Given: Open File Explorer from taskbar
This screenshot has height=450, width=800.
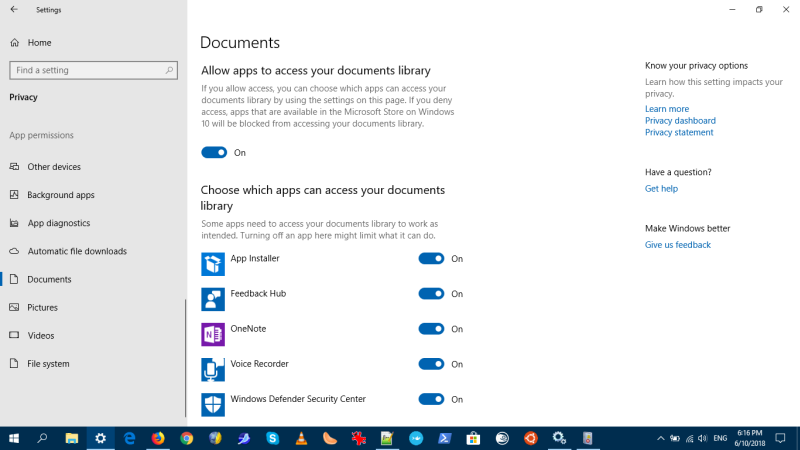Looking at the screenshot, I should 71,438.
